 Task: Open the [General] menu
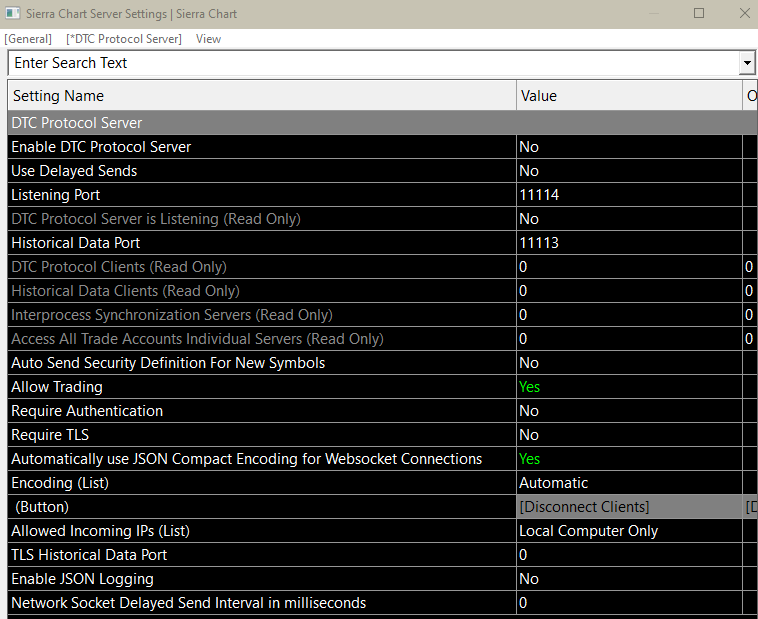(x=28, y=39)
